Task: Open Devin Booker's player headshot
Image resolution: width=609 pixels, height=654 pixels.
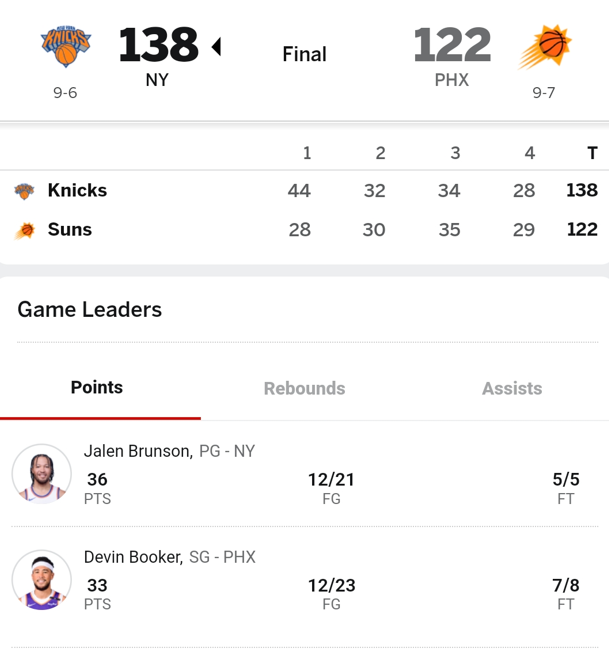Action: 42,580
